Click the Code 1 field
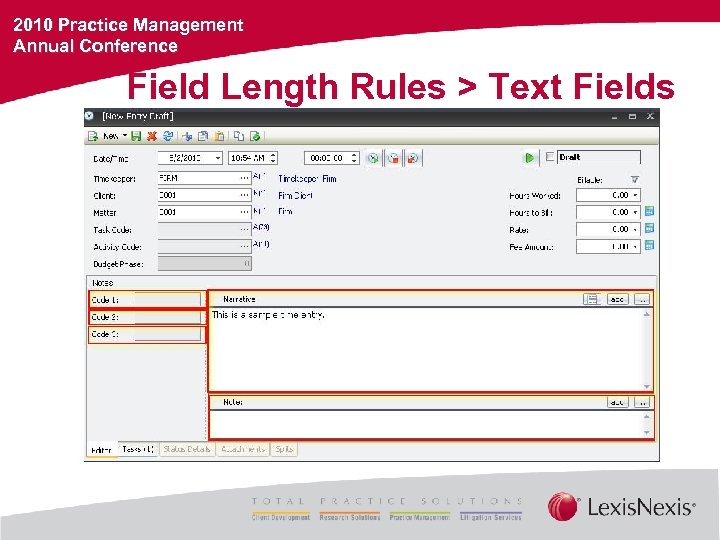 (167, 299)
